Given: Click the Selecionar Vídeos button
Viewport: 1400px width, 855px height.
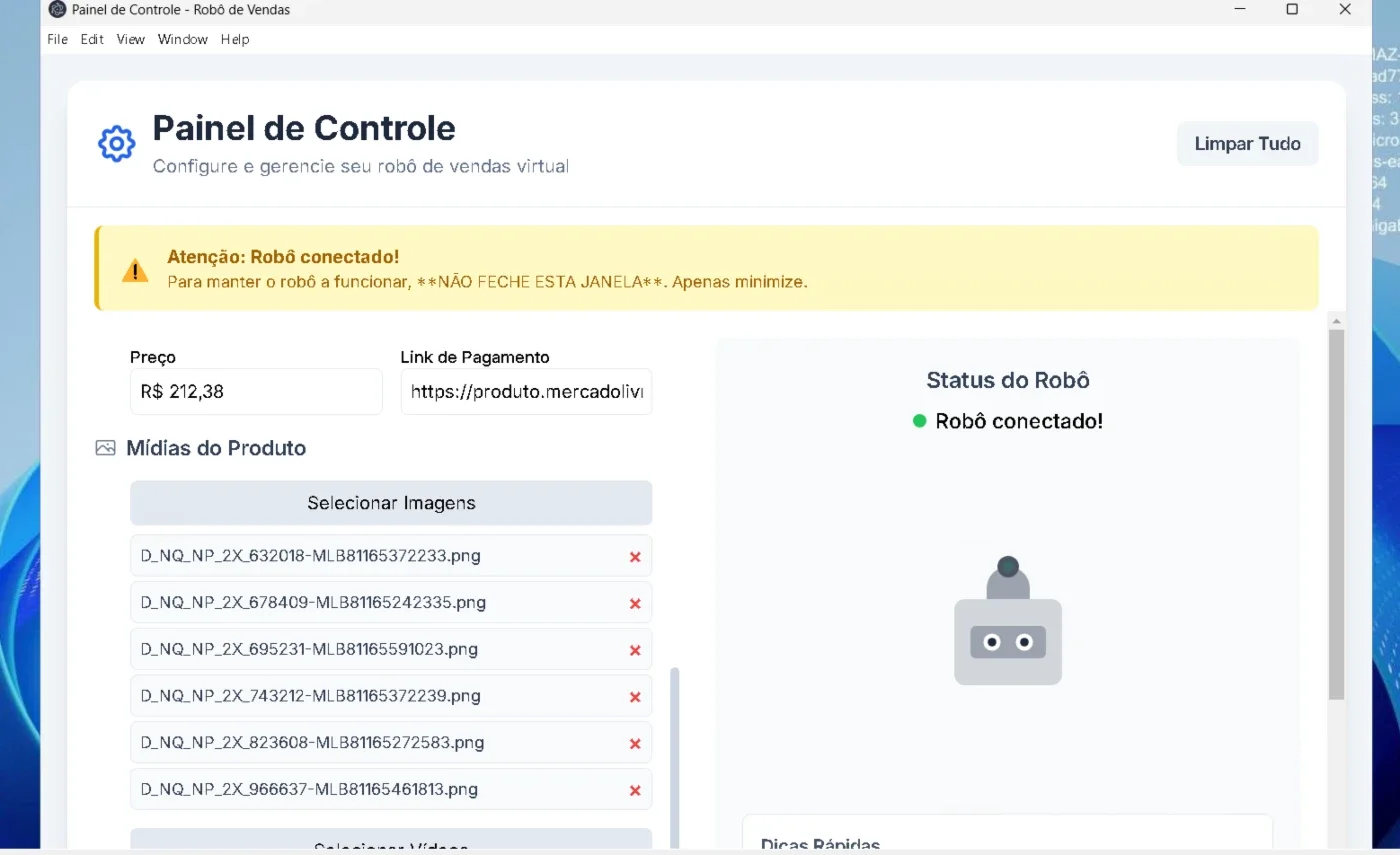Looking at the screenshot, I should tap(391, 842).
